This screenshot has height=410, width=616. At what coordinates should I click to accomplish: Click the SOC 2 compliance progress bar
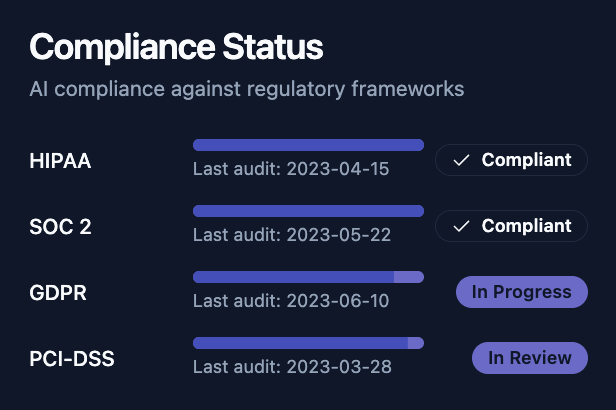(x=308, y=211)
